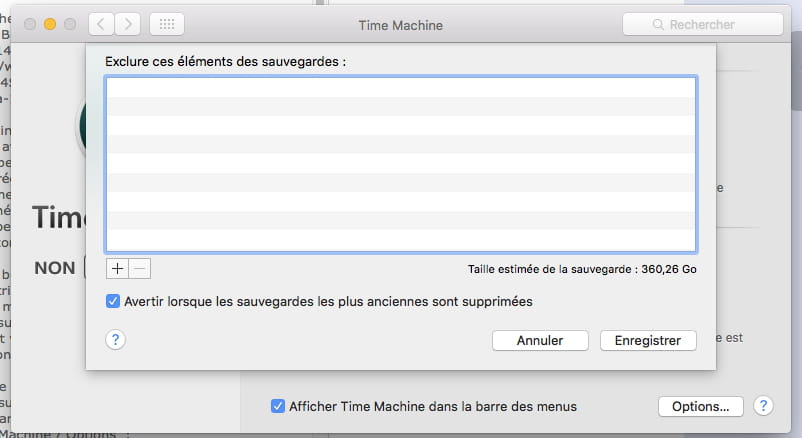Add an excluded item with the plus button
Image resolution: width=802 pixels, height=438 pixels.
(117, 268)
